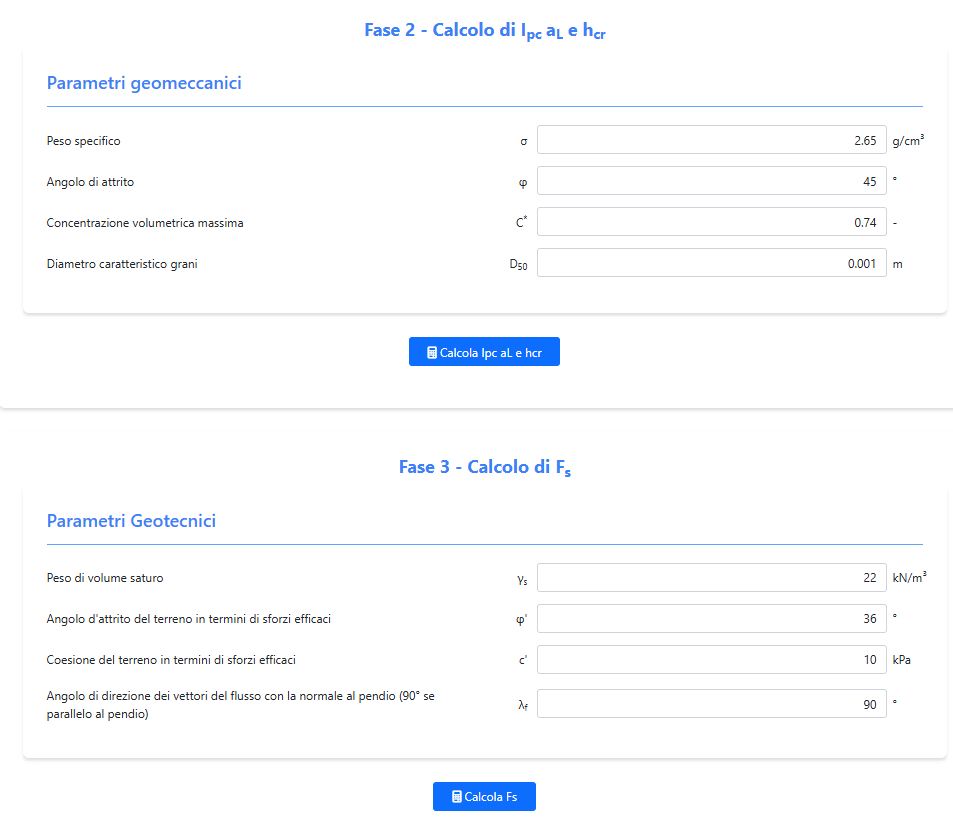Click the Fase 3 - Calcolo di Fs heading
This screenshot has height=827, width=953.
485,468
